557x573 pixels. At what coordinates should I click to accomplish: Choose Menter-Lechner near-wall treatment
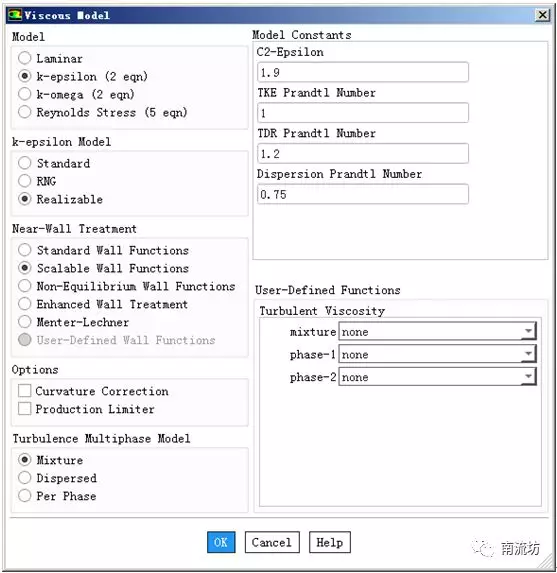(24, 322)
